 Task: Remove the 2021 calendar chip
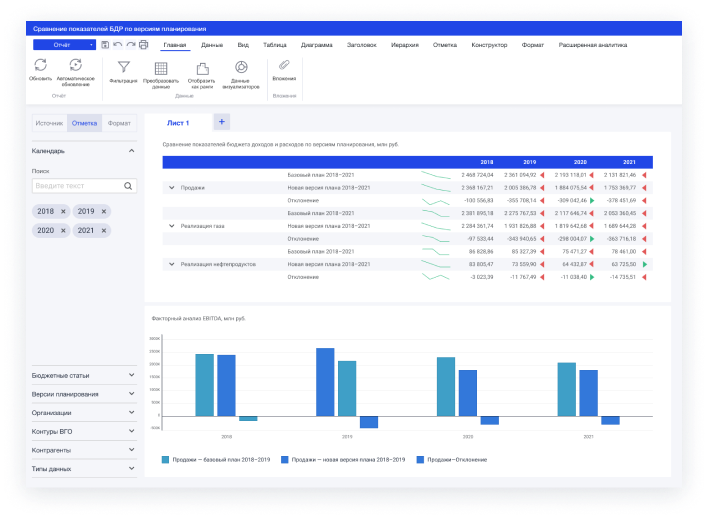point(104,230)
